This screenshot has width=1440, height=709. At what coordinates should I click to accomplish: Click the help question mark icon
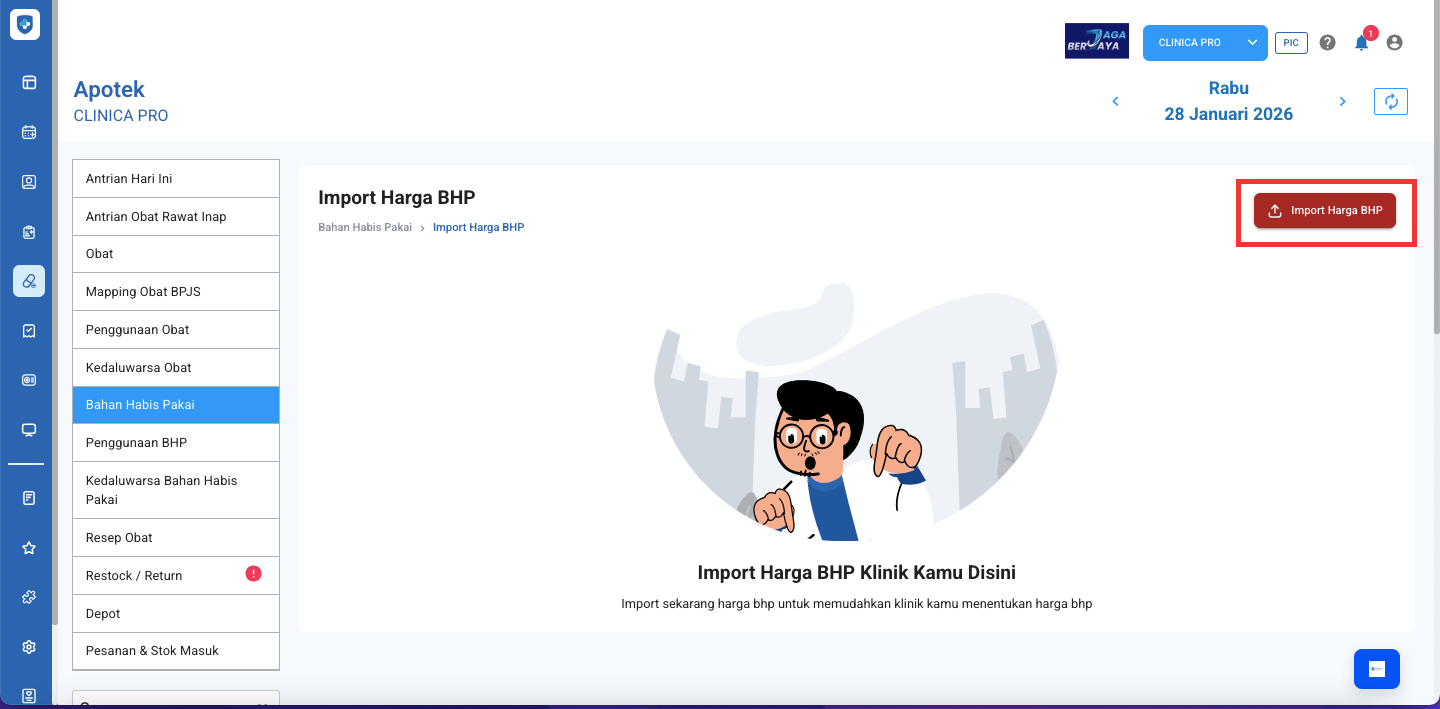click(1327, 43)
